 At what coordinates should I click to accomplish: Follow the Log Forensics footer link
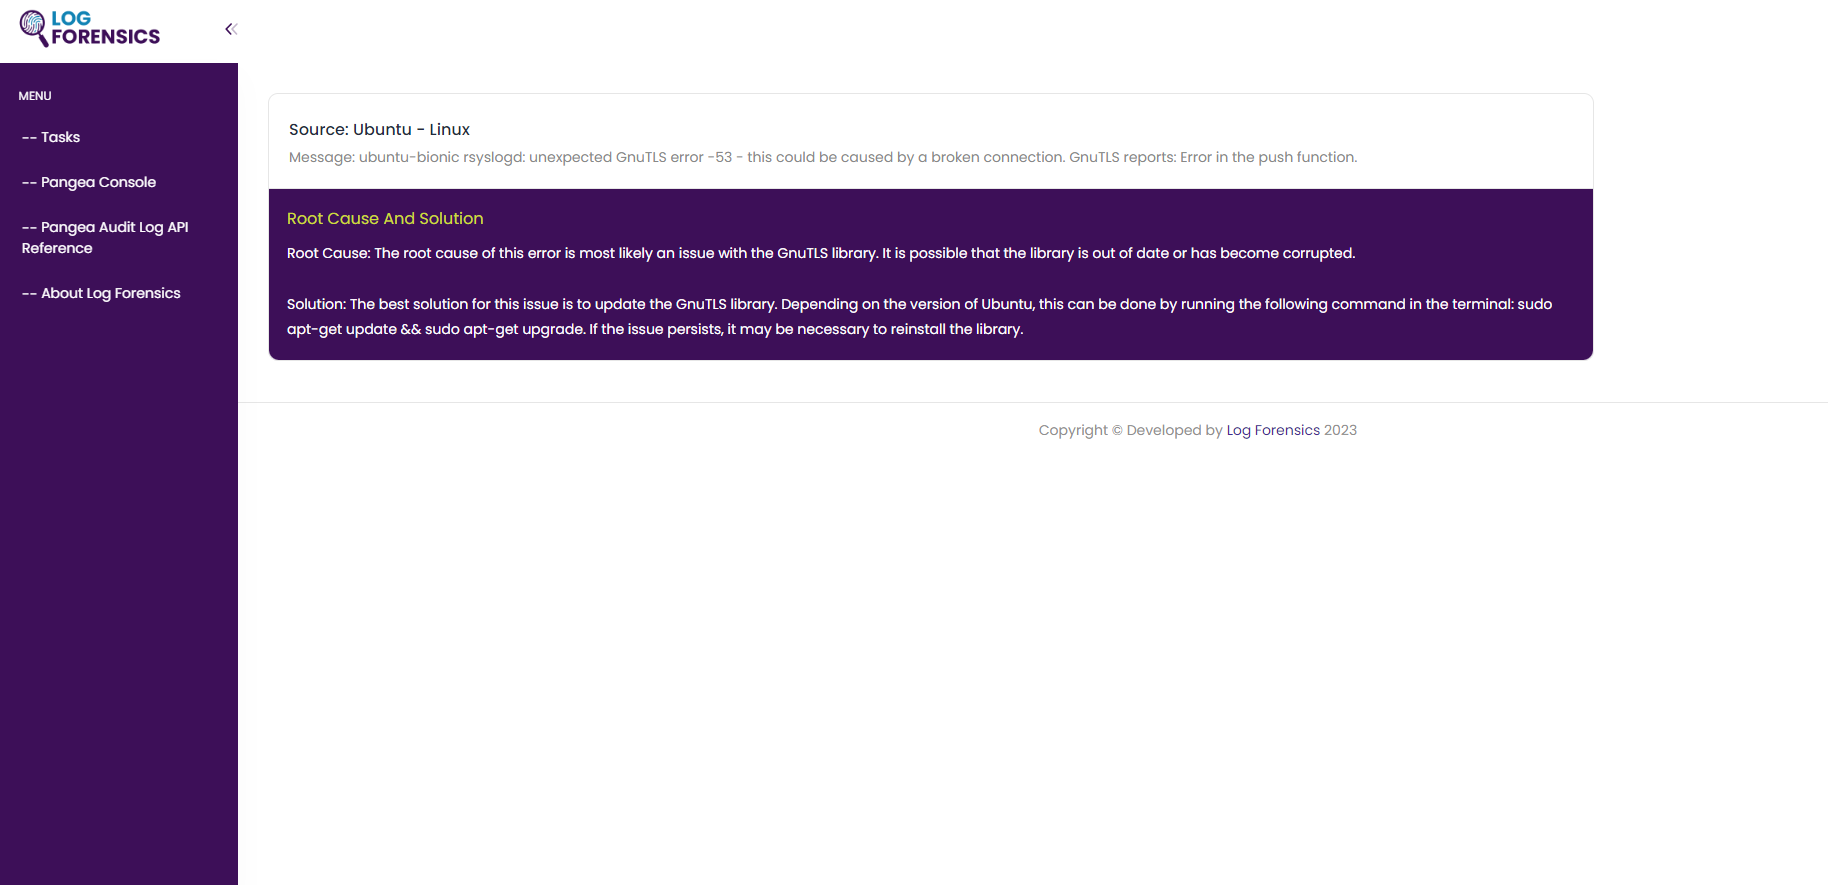click(x=1273, y=430)
